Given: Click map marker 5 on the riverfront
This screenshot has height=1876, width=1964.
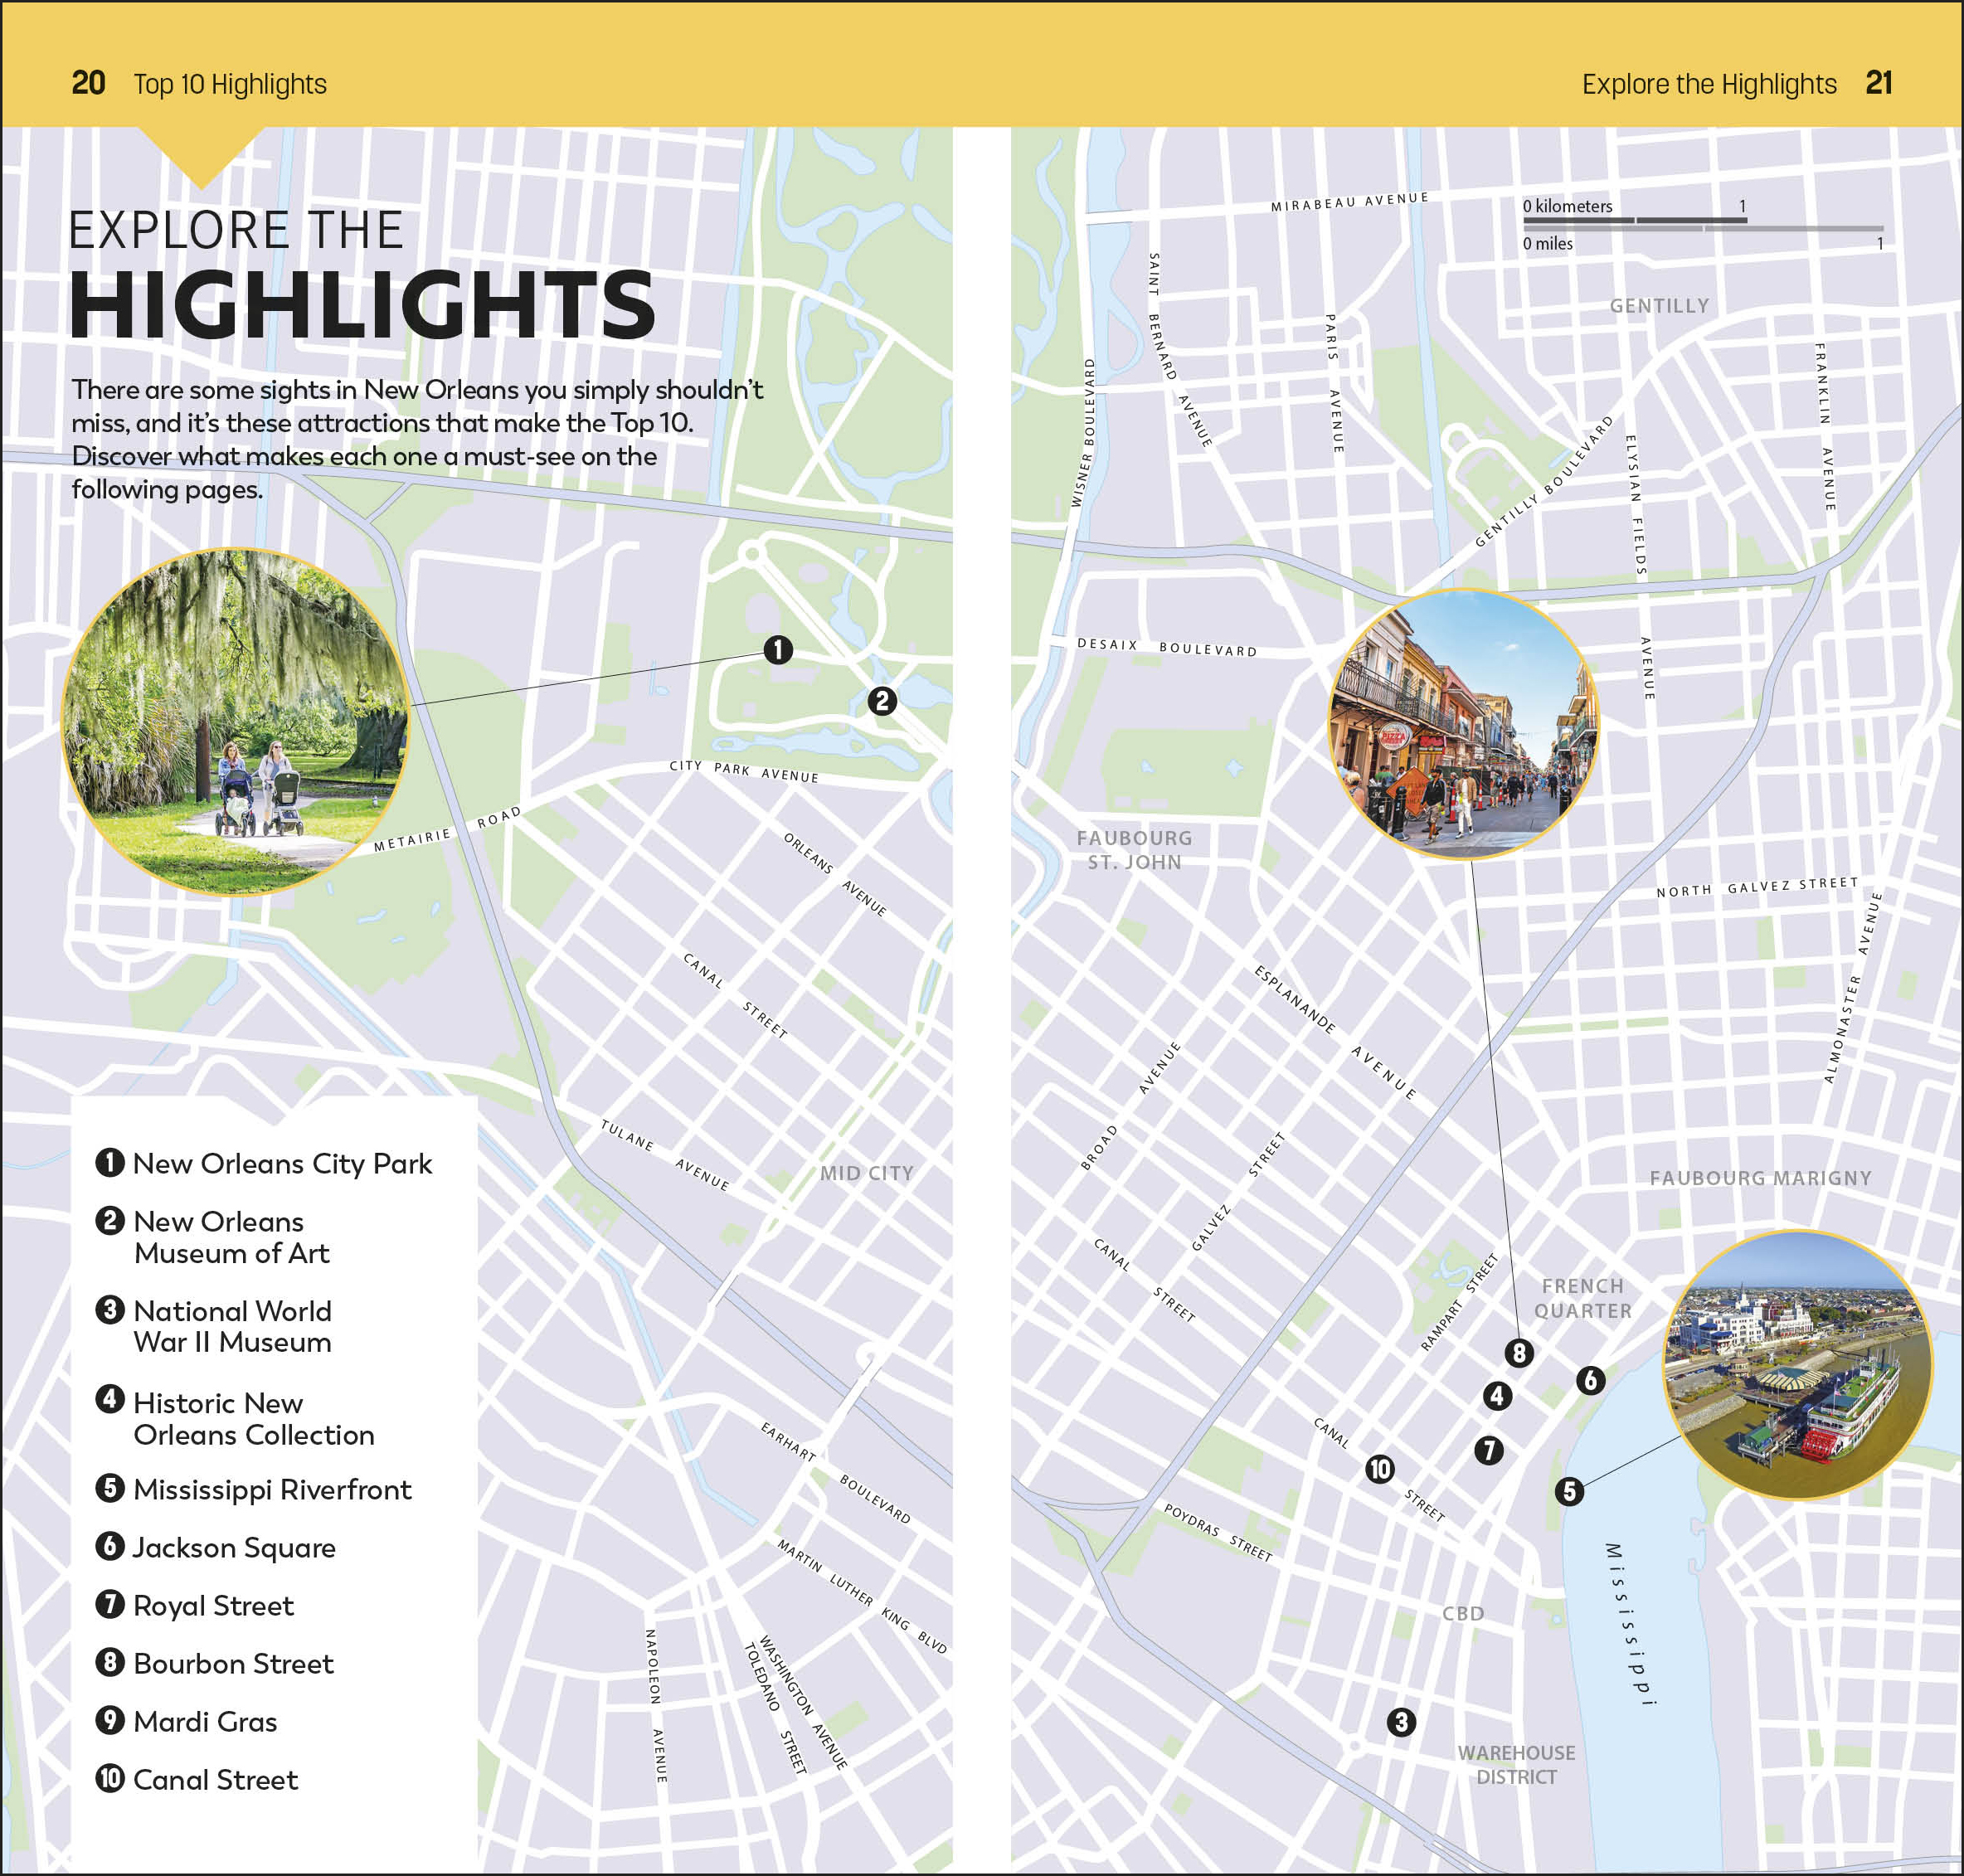Looking at the screenshot, I should [1569, 1492].
